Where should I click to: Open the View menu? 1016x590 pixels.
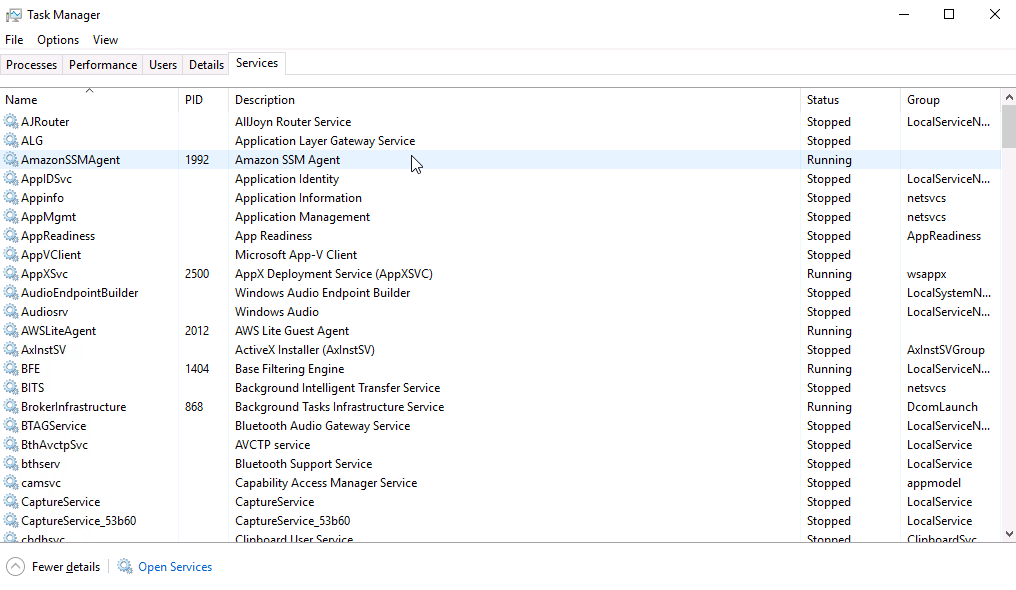[x=105, y=40]
